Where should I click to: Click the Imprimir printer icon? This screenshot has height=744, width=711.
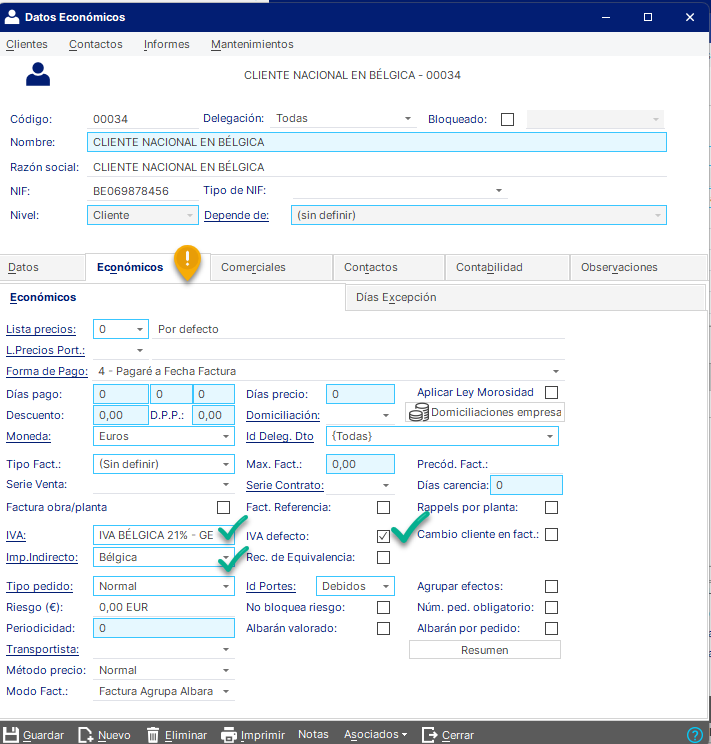(229, 735)
